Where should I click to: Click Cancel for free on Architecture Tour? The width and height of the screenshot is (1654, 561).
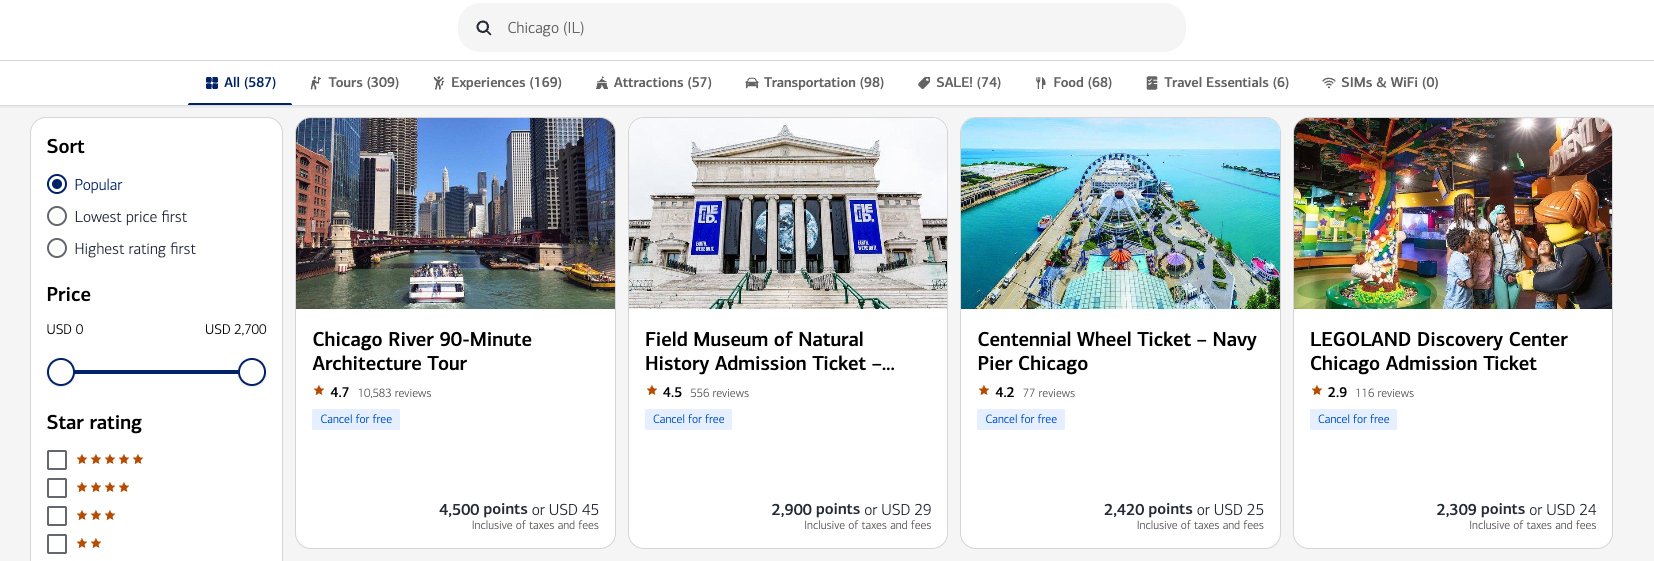coord(356,419)
